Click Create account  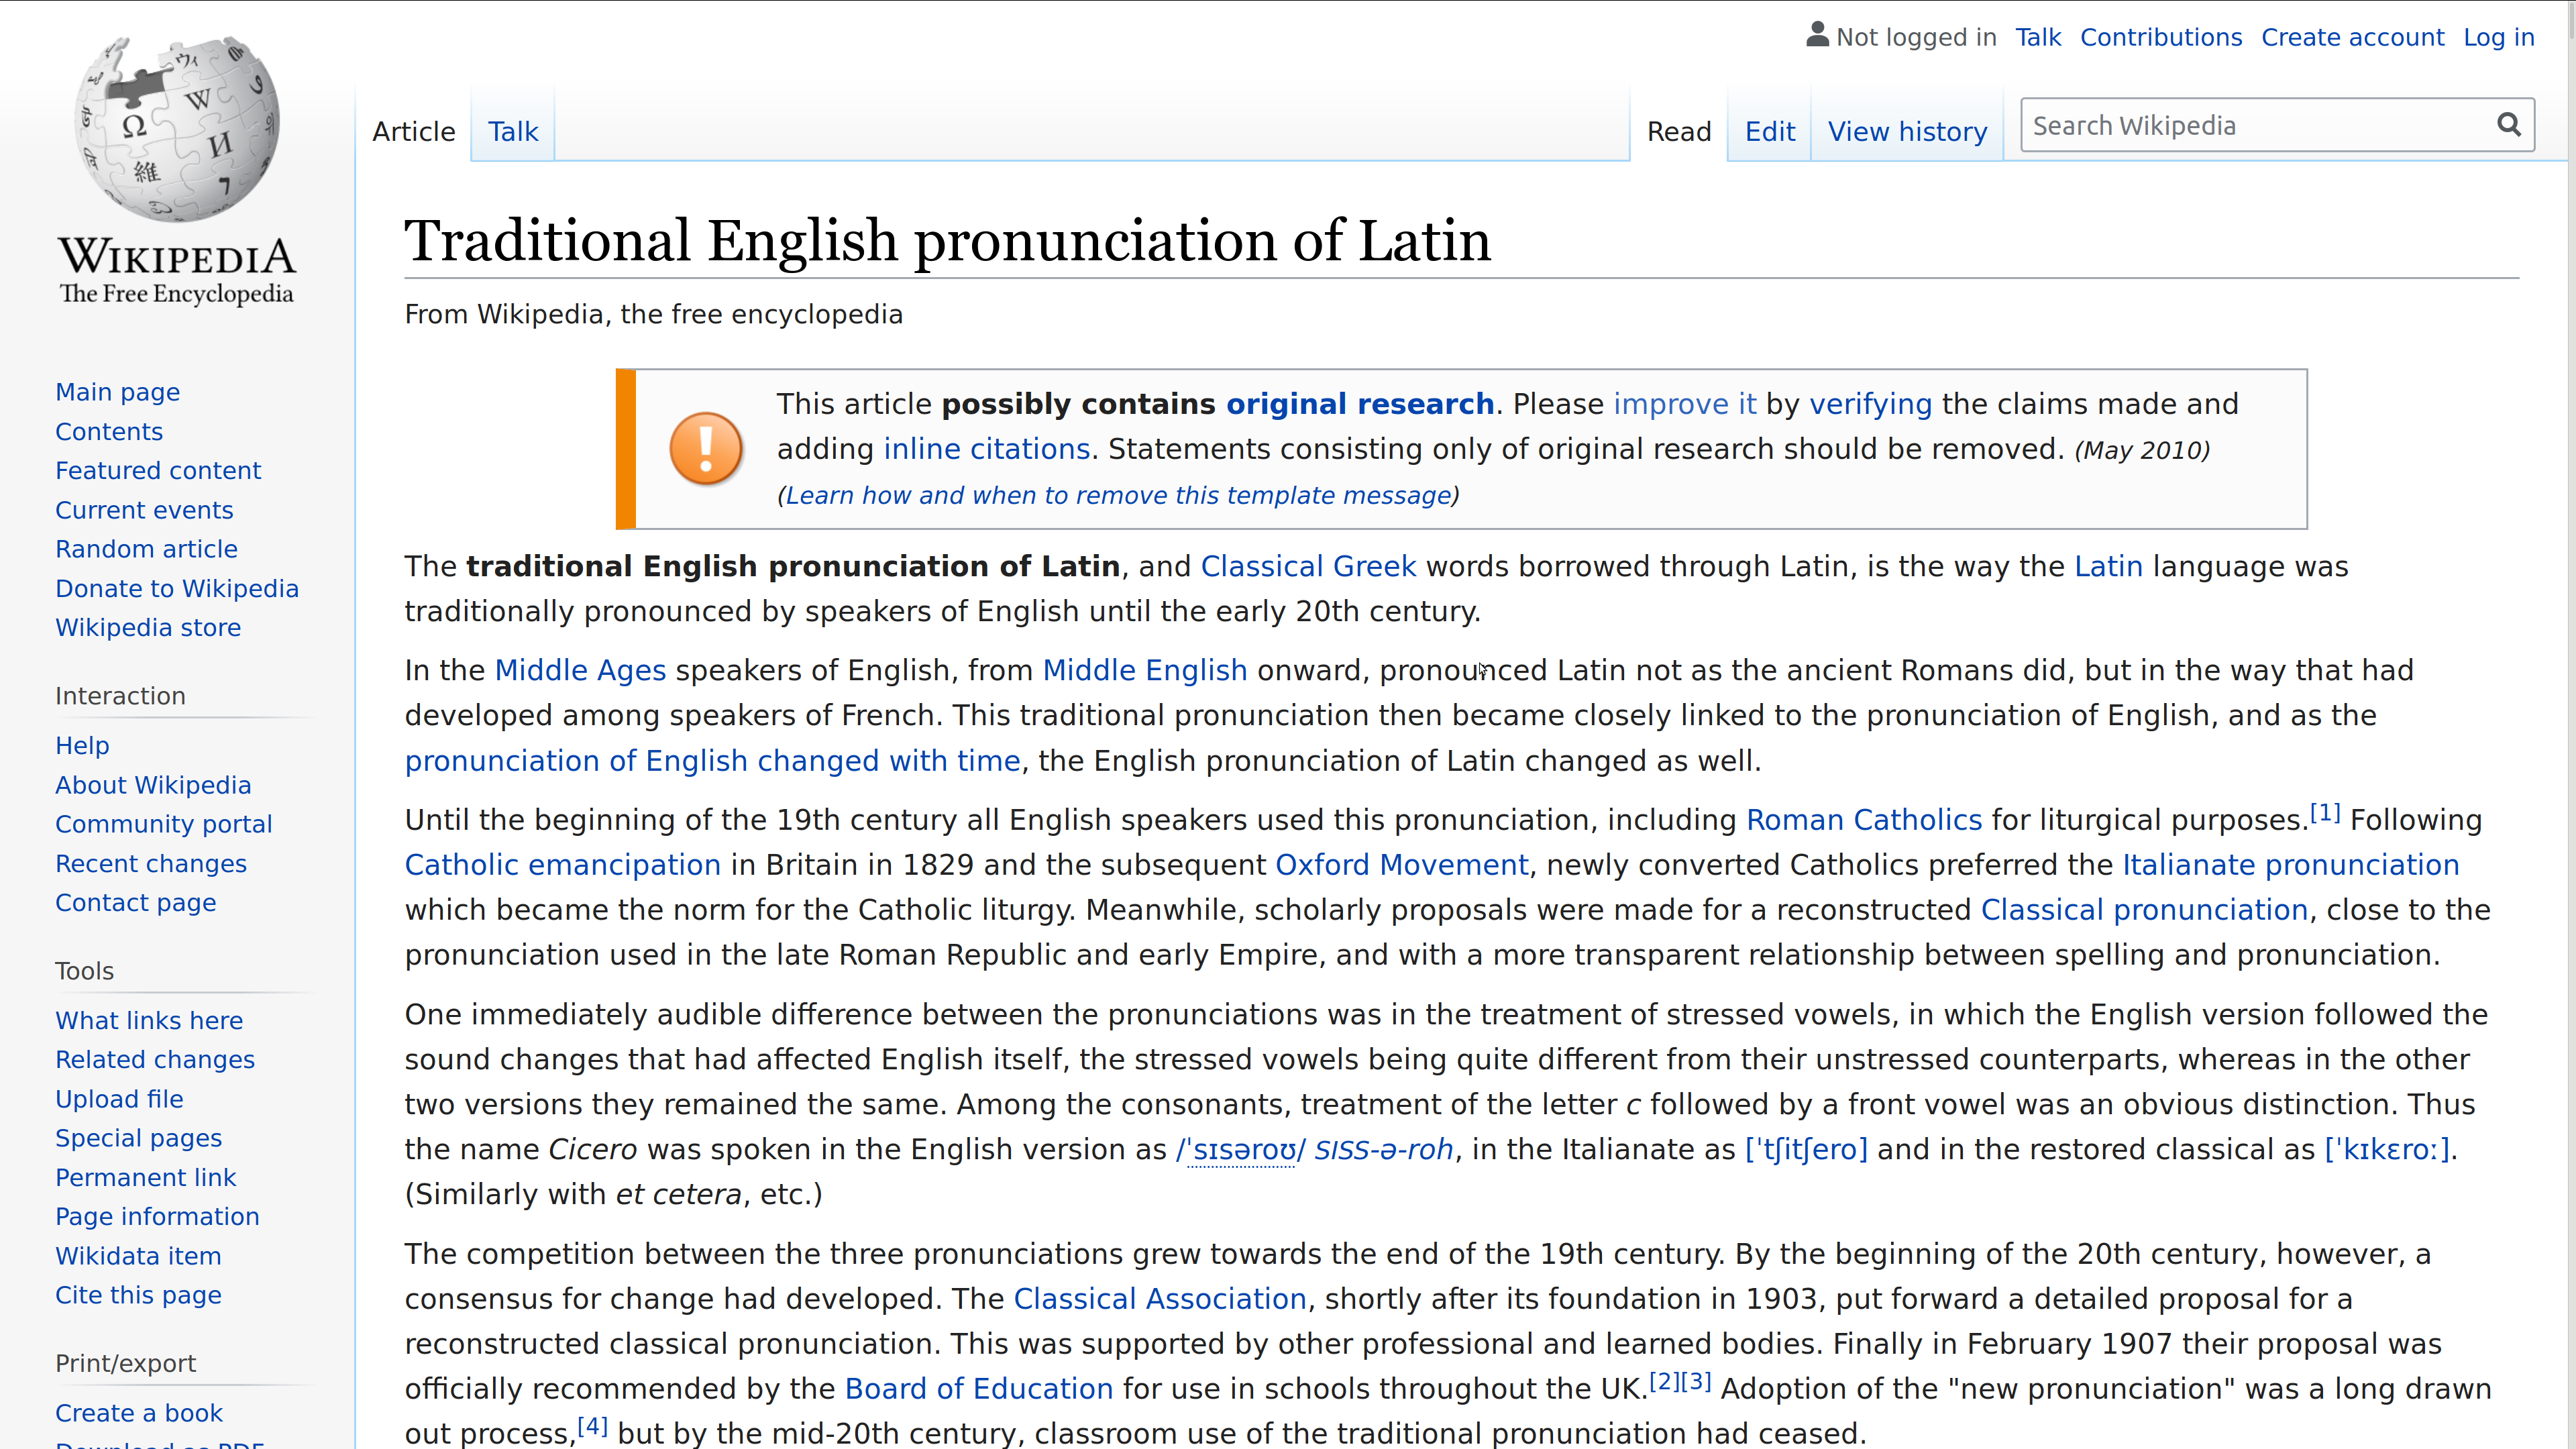(2352, 37)
